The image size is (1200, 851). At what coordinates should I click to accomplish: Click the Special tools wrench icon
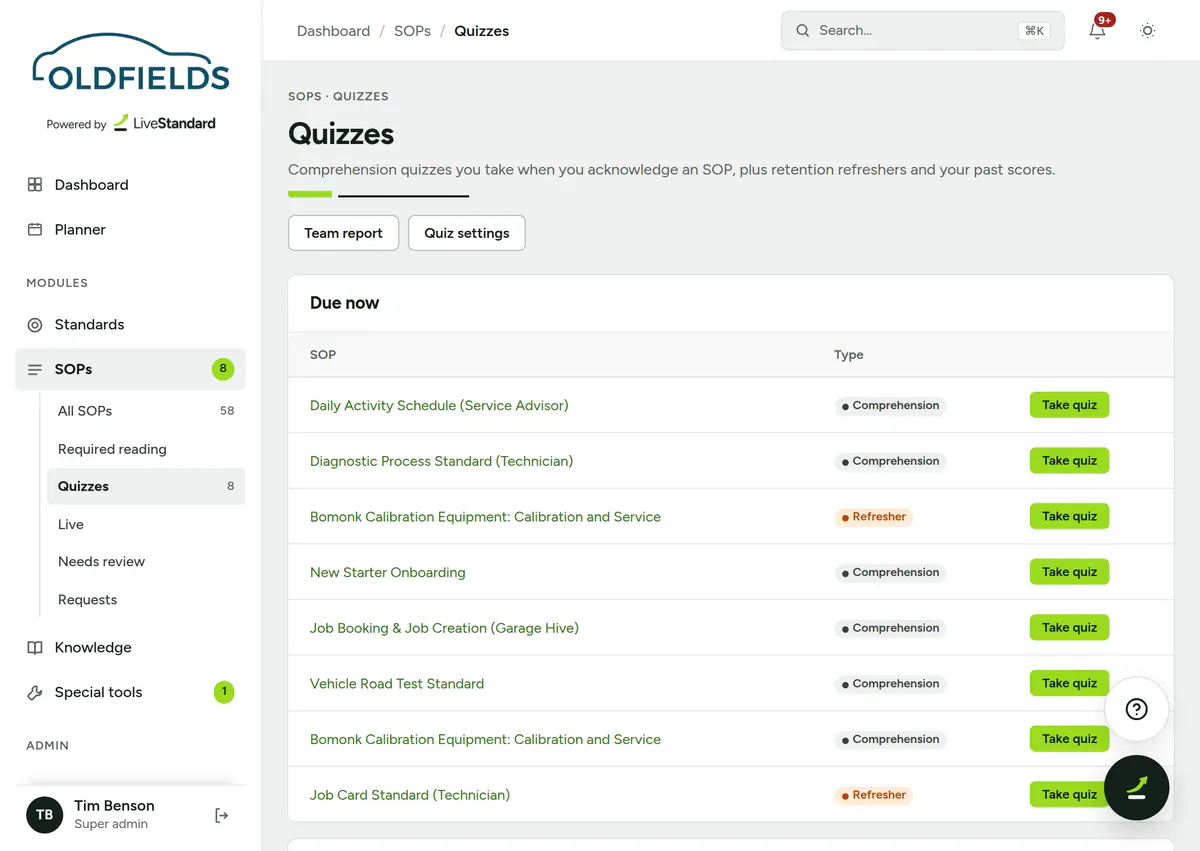click(x=35, y=692)
